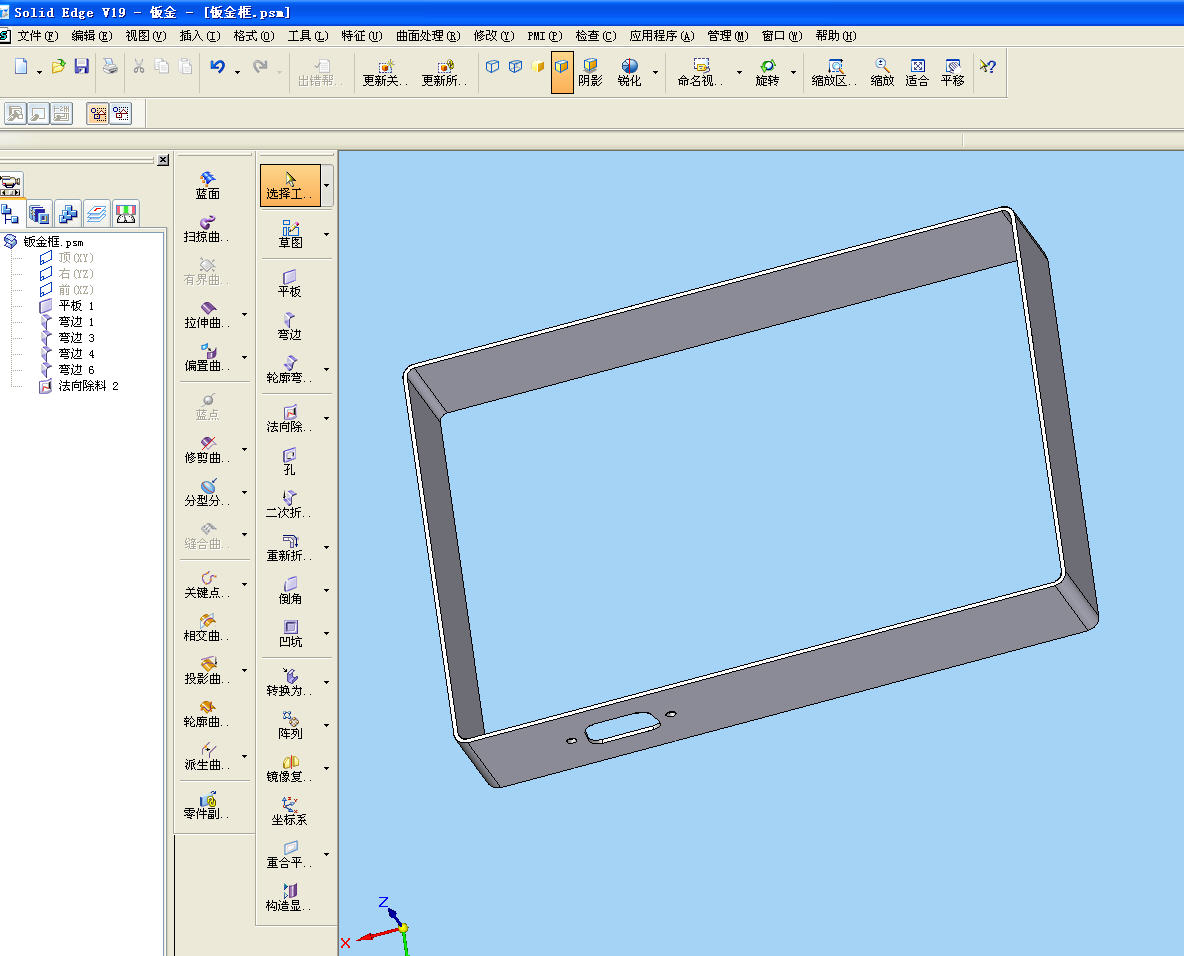Viewport: 1184px width, 956px height.
Task: Click the 倒角 break corner tool
Action: [290, 591]
